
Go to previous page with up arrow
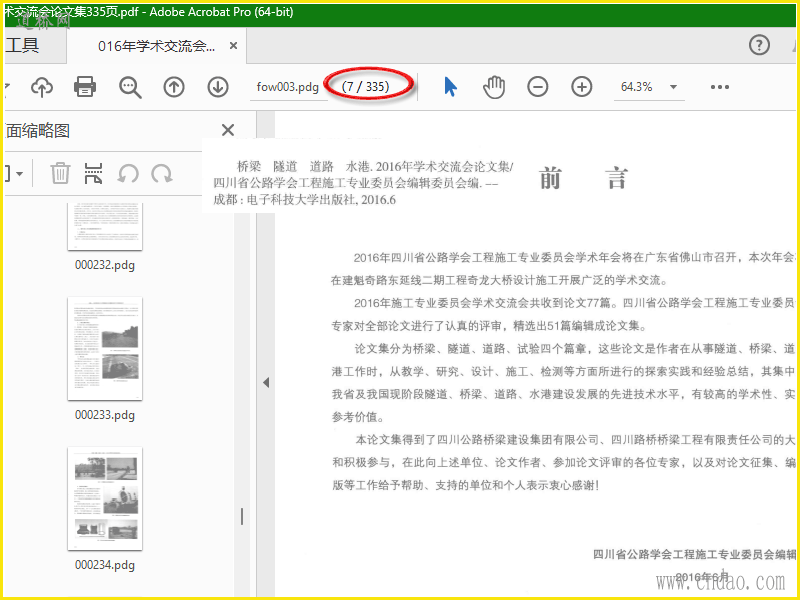(x=174, y=87)
